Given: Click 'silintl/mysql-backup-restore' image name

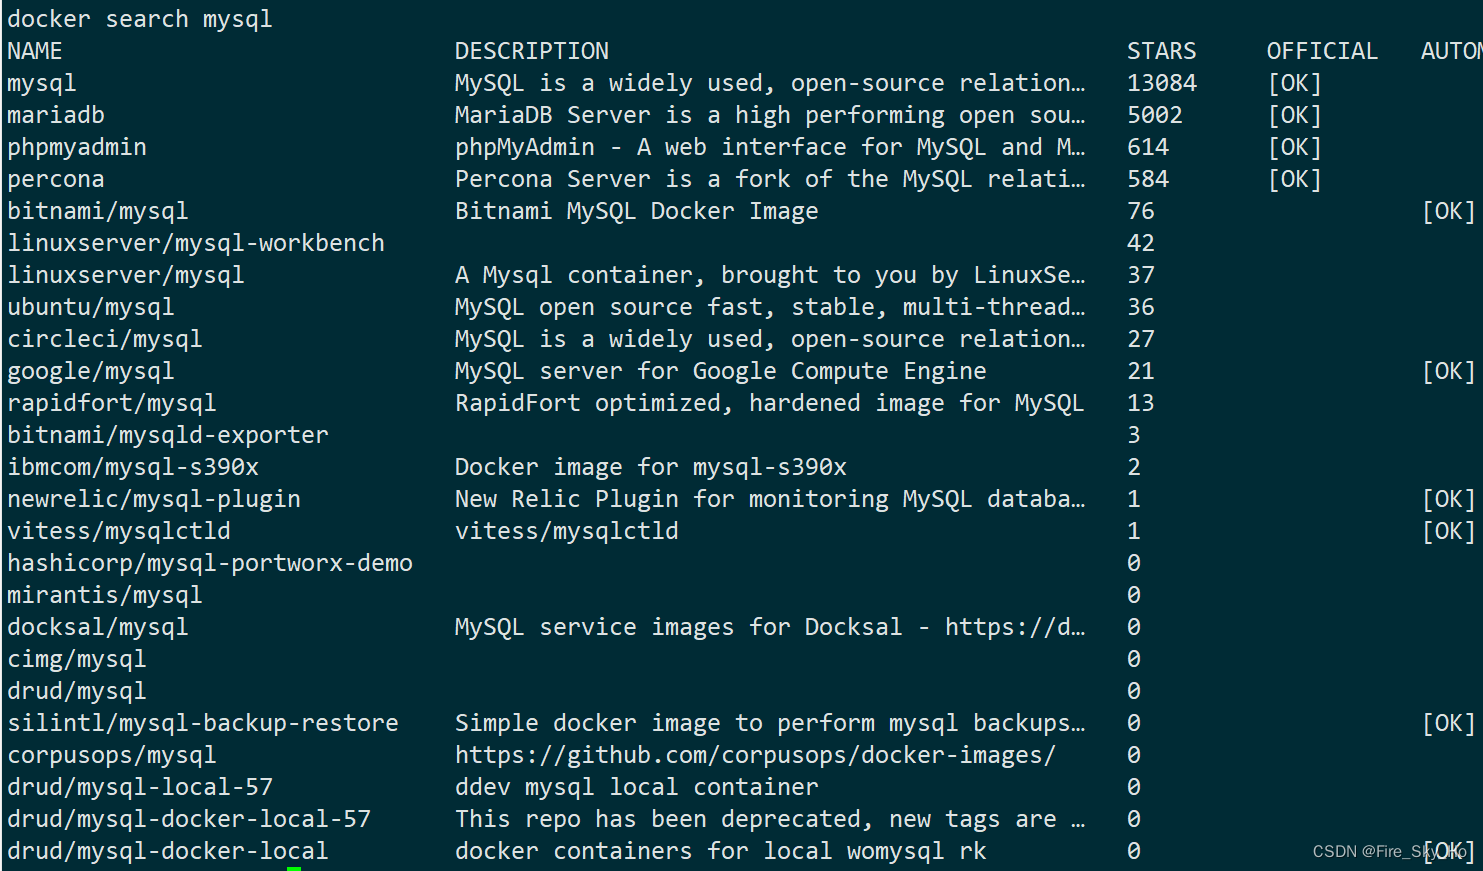Looking at the screenshot, I should (x=203, y=723).
